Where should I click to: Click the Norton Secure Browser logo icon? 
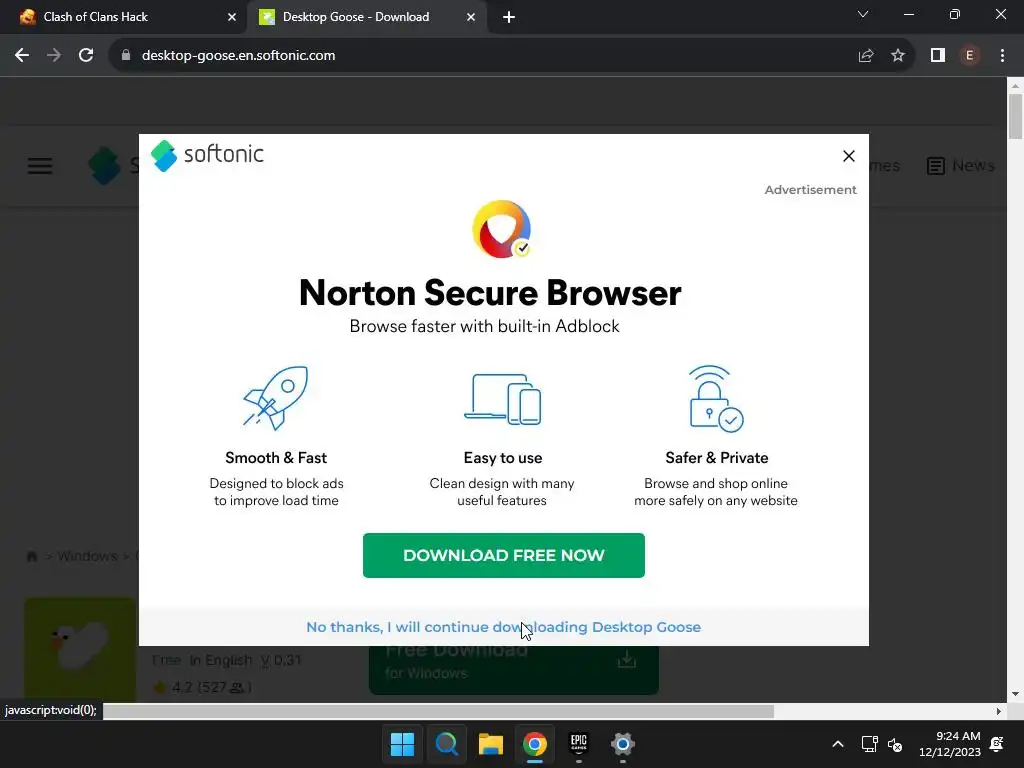pyautogui.click(x=502, y=229)
